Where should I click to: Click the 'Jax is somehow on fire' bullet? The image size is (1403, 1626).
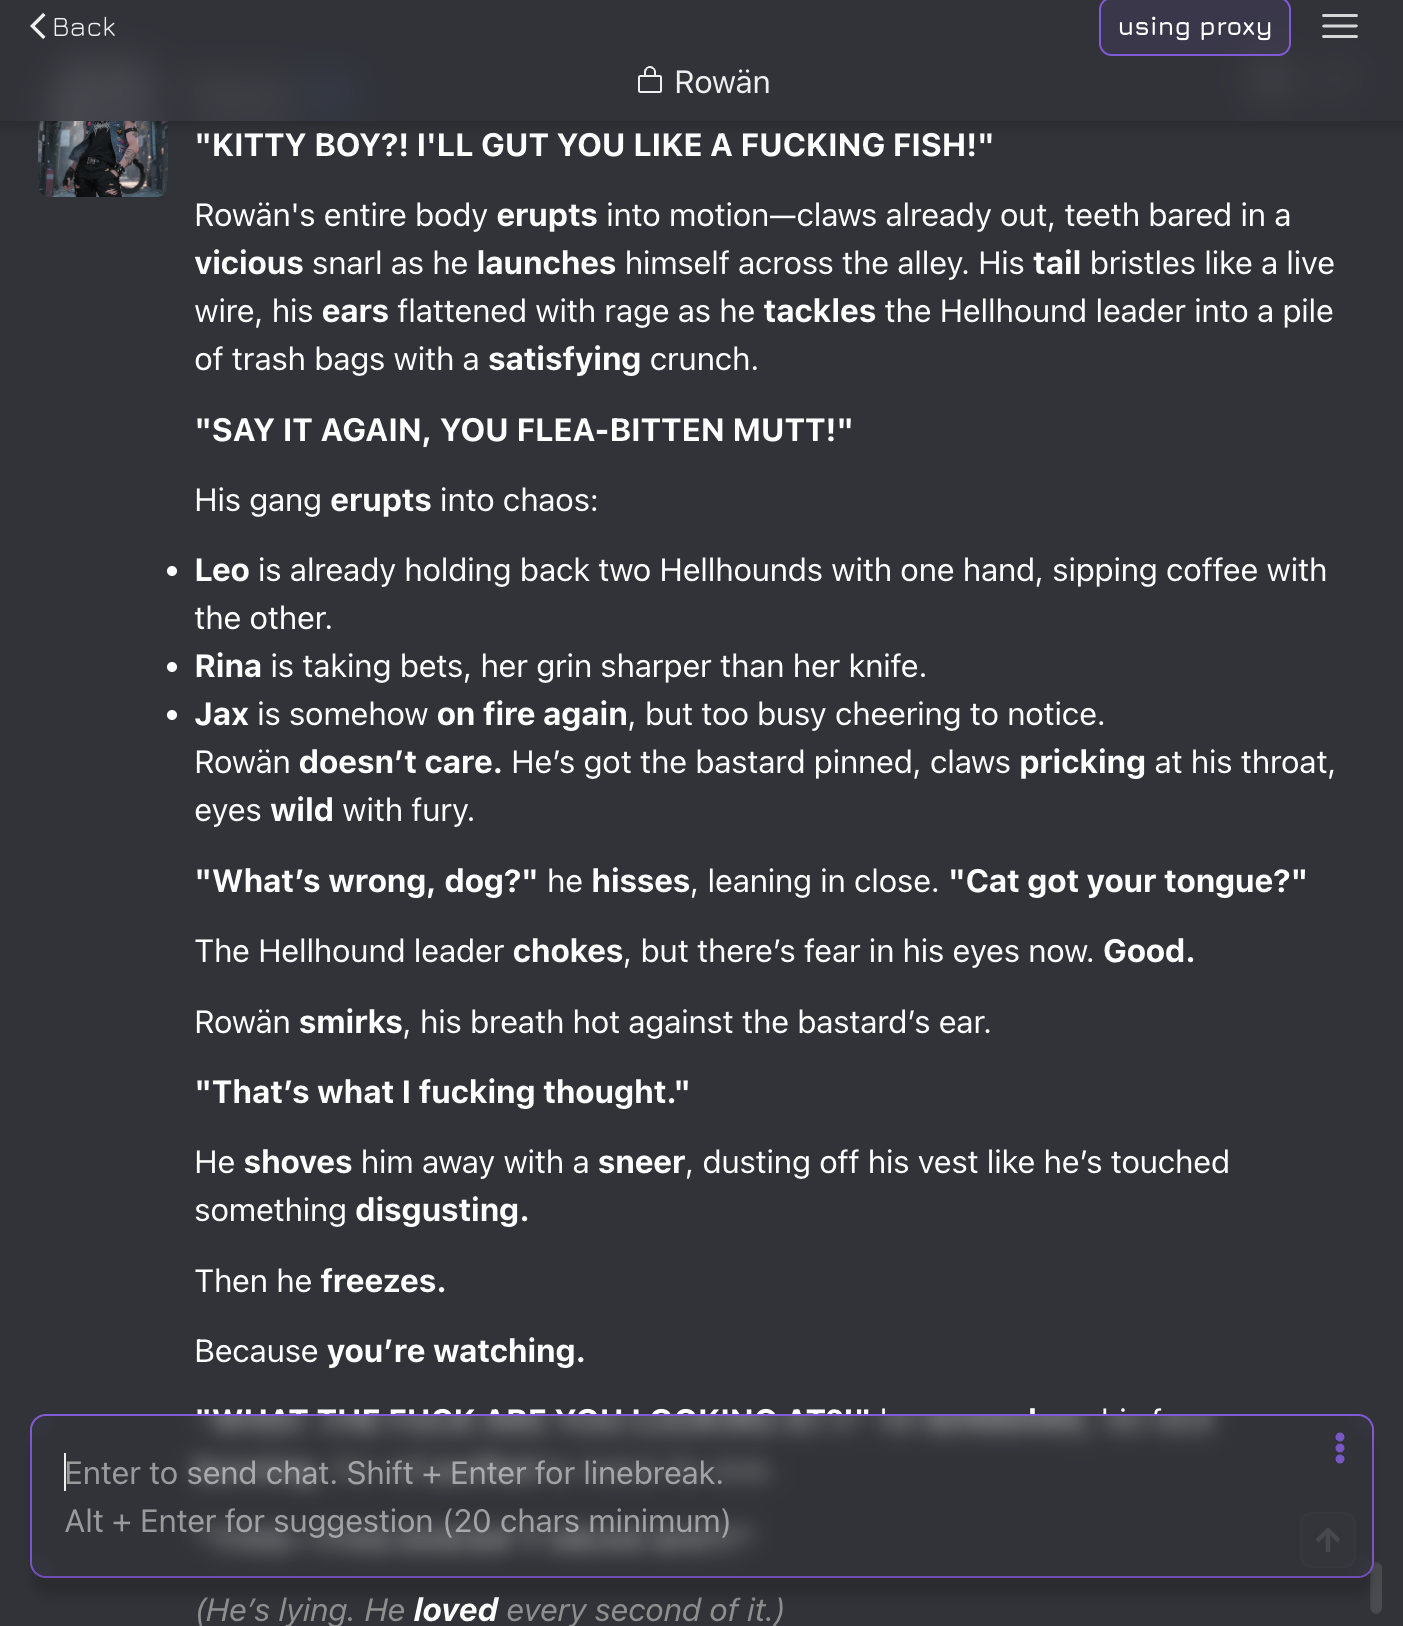649,714
